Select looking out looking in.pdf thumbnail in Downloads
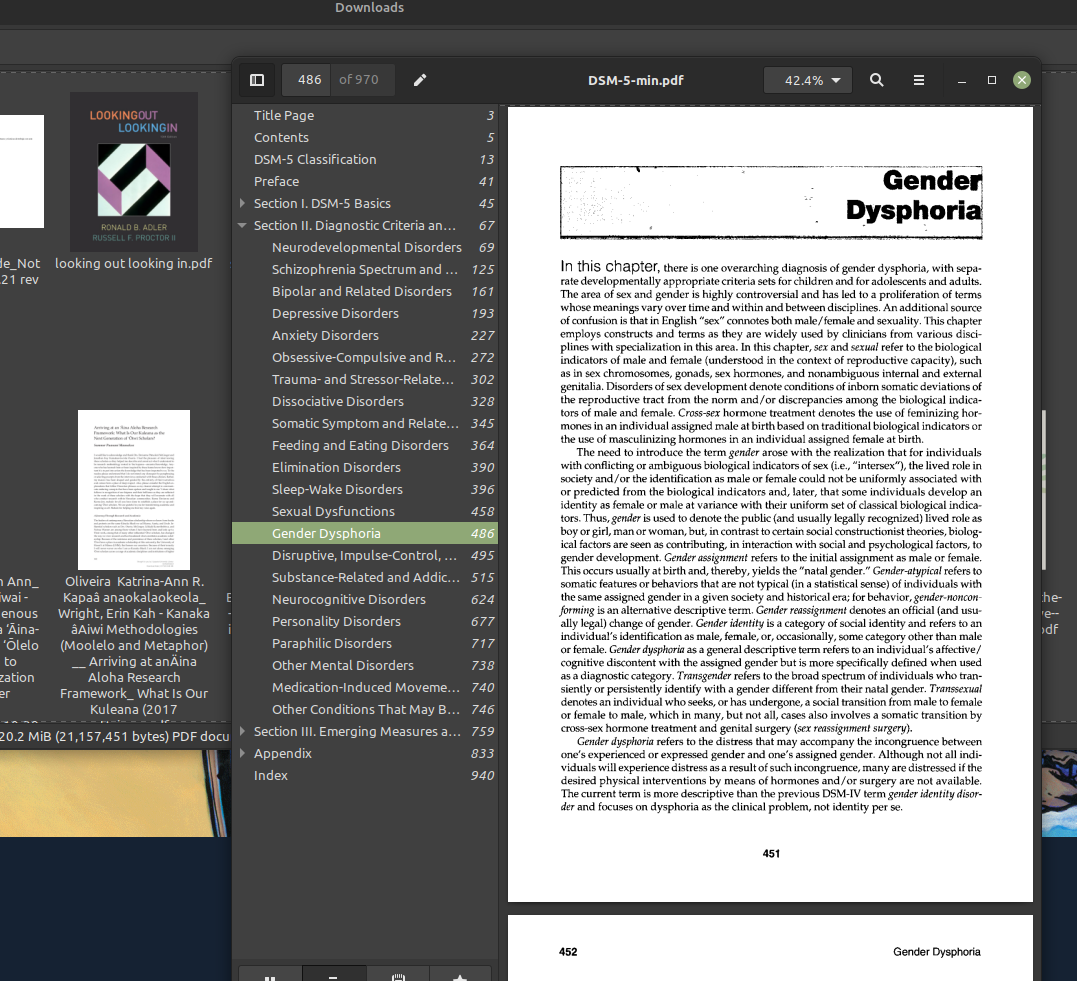Image resolution: width=1077 pixels, height=981 pixels. pyautogui.click(x=134, y=172)
